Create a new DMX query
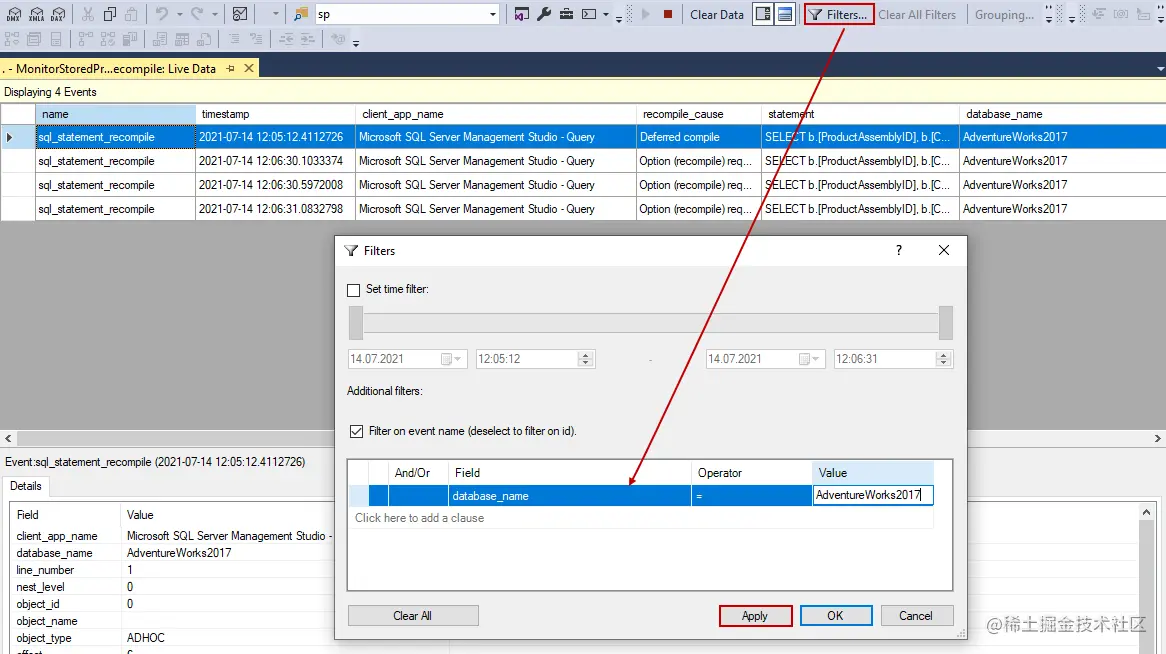The height and width of the screenshot is (654, 1166). click(x=15, y=14)
